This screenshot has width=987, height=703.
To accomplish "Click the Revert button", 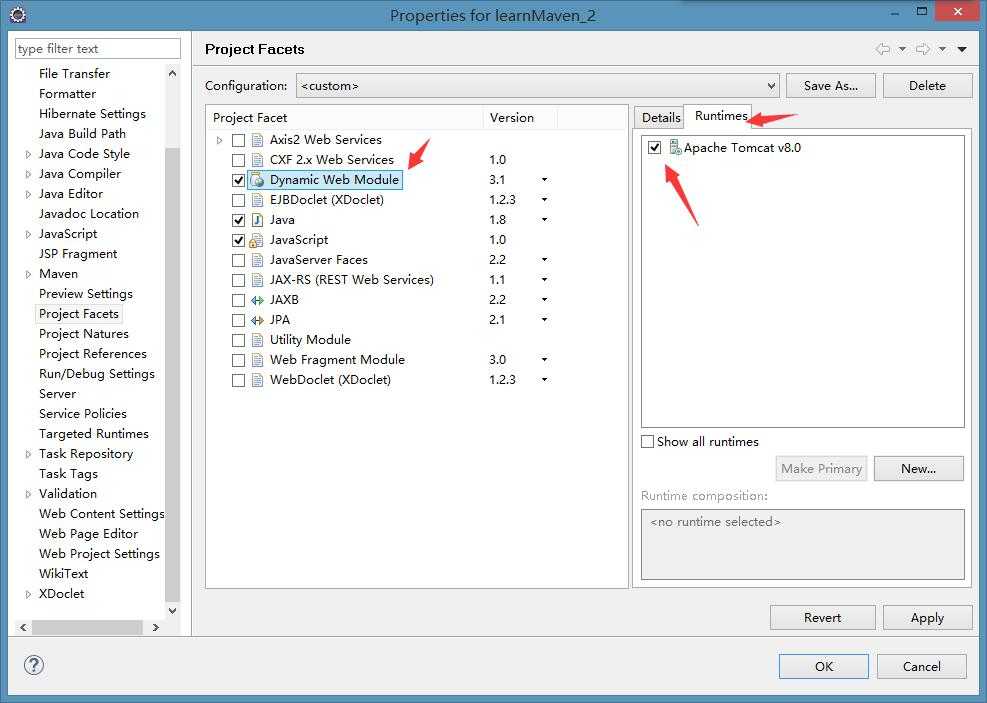I will pyautogui.click(x=822, y=618).
